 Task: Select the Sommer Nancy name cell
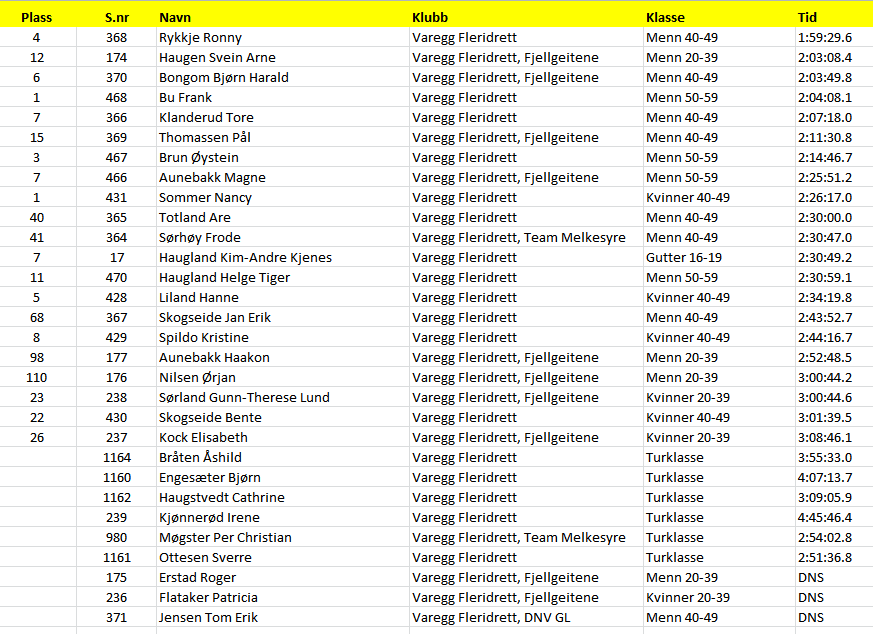205,197
